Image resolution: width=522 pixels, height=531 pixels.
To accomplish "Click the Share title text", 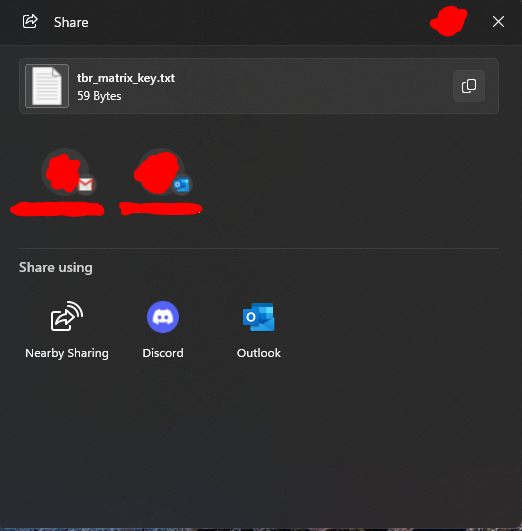I will (71, 22).
